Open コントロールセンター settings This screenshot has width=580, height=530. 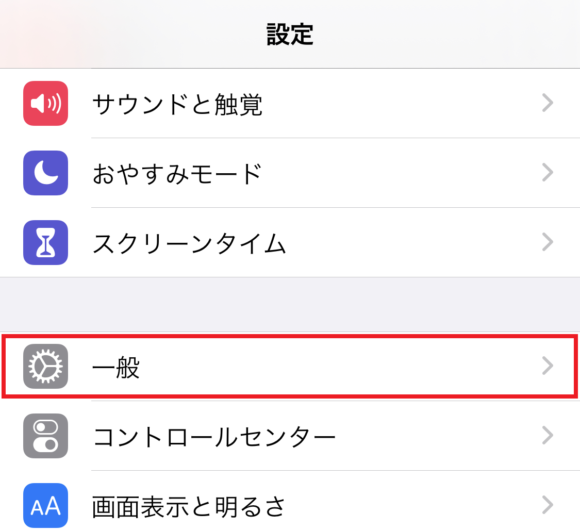click(x=290, y=436)
